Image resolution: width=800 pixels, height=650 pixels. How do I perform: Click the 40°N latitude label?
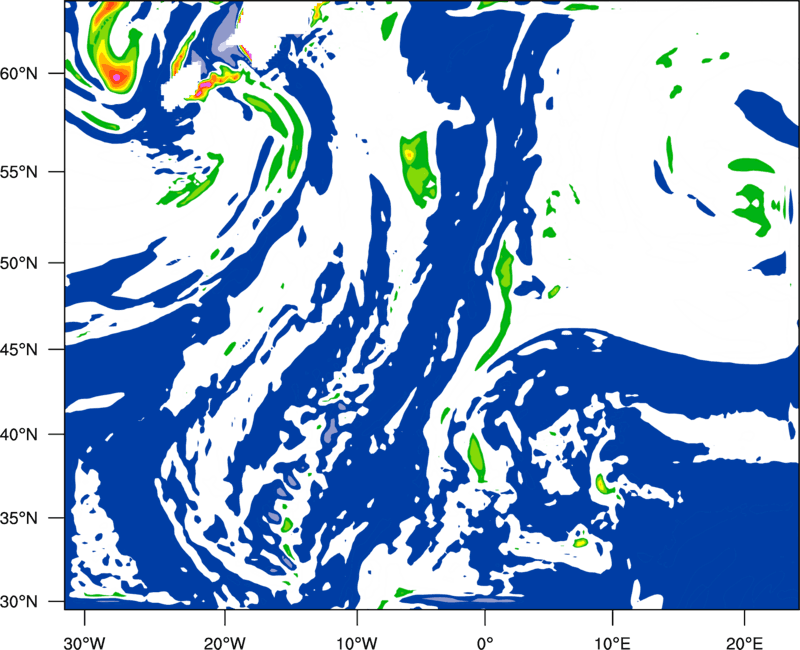19,435
